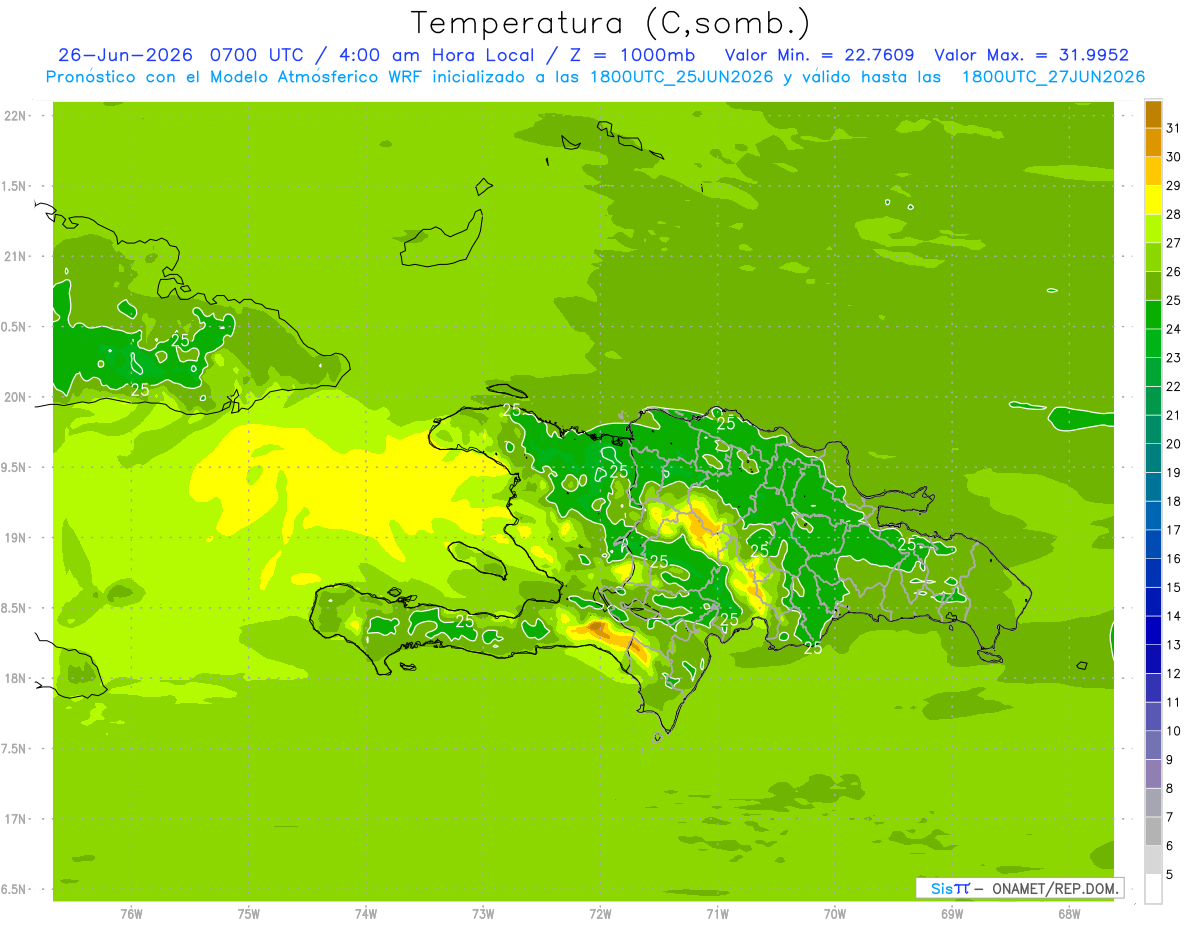Click the dark orange swatch above legend value 31
1200x927 pixels.
pos(1153,114)
